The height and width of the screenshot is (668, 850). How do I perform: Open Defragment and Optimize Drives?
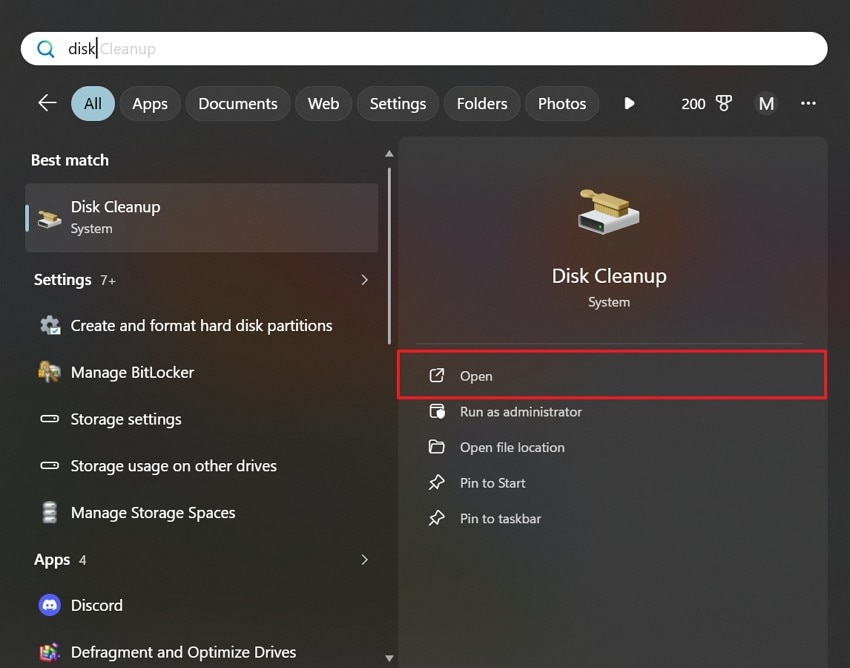(202, 652)
